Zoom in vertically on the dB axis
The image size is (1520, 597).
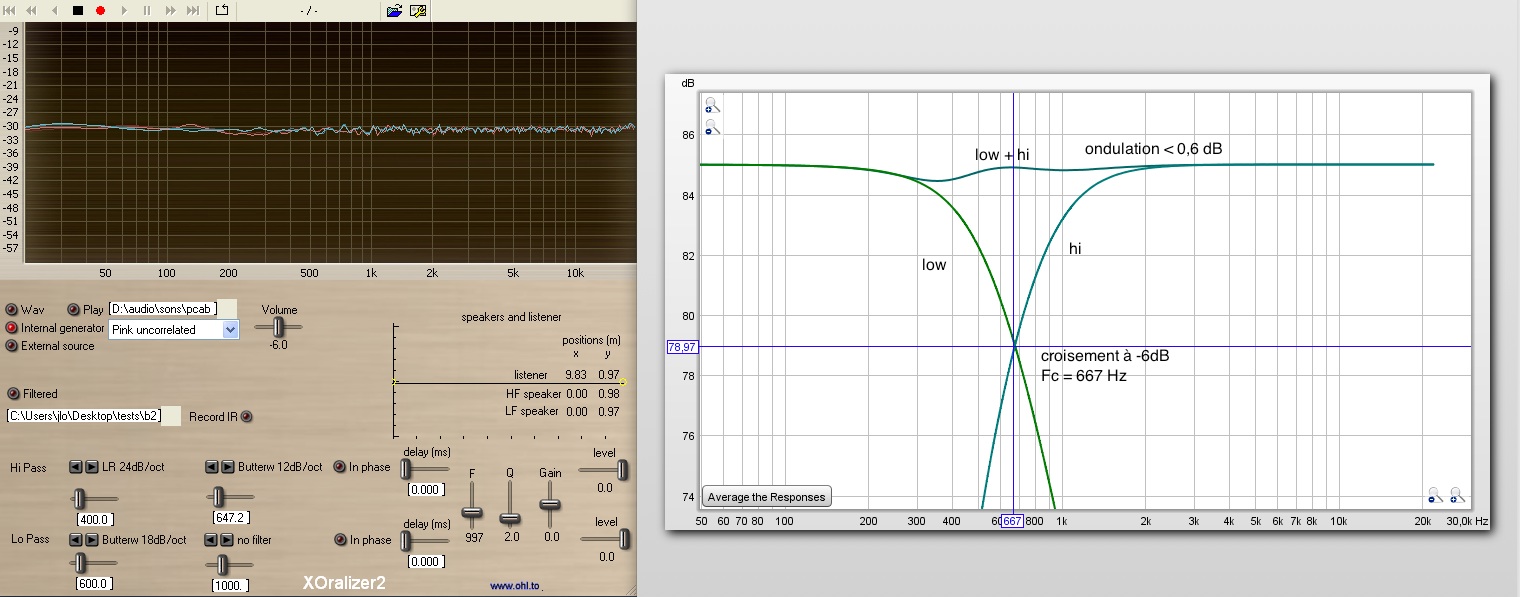click(x=710, y=107)
